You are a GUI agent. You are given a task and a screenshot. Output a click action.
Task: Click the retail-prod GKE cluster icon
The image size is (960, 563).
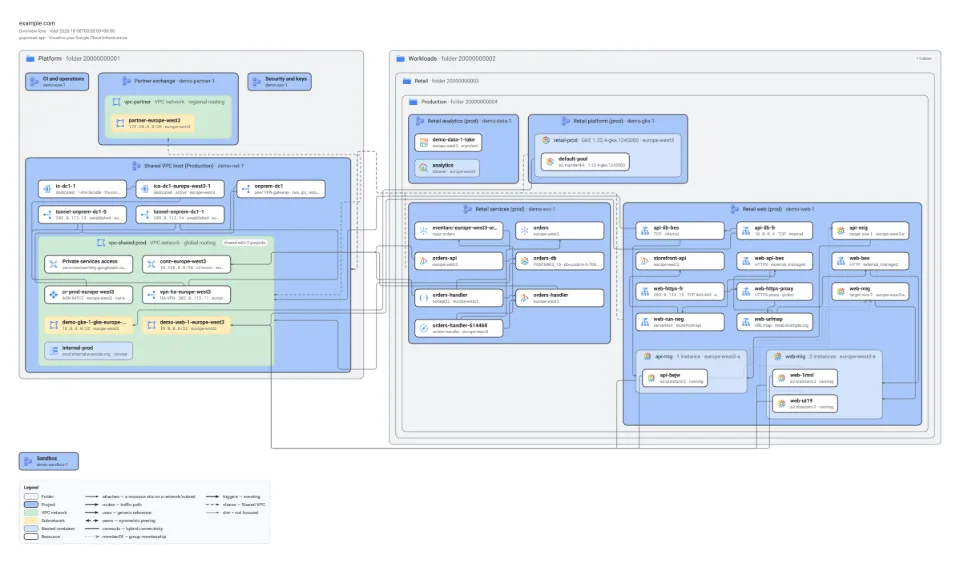[546, 140]
